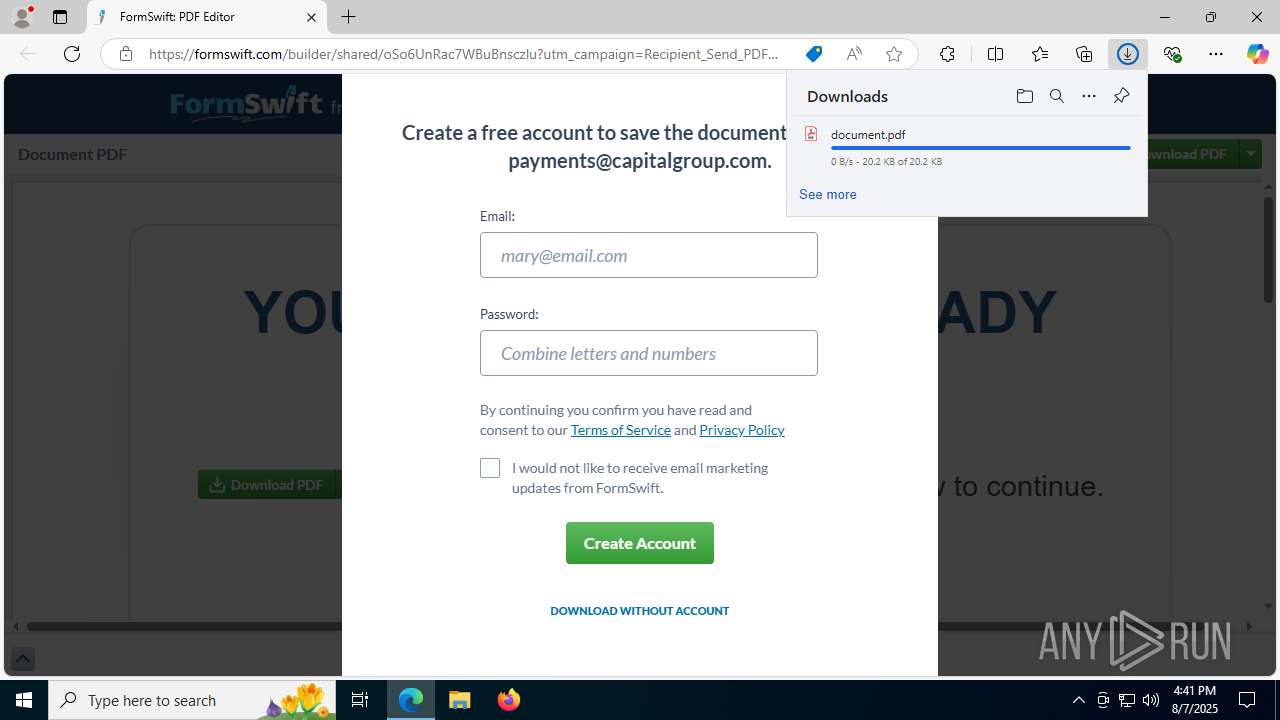
Task: Expand the green Download PDF dropdown arrow
Action: pyautogui.click(x=1250, y=154)
